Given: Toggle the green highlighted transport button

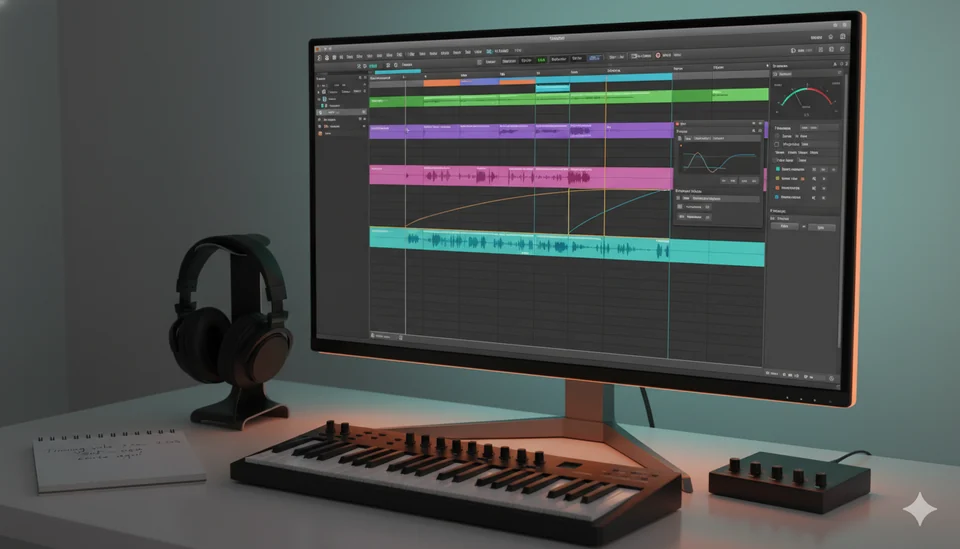Looking at the screenshot, I should click(541, 59).
